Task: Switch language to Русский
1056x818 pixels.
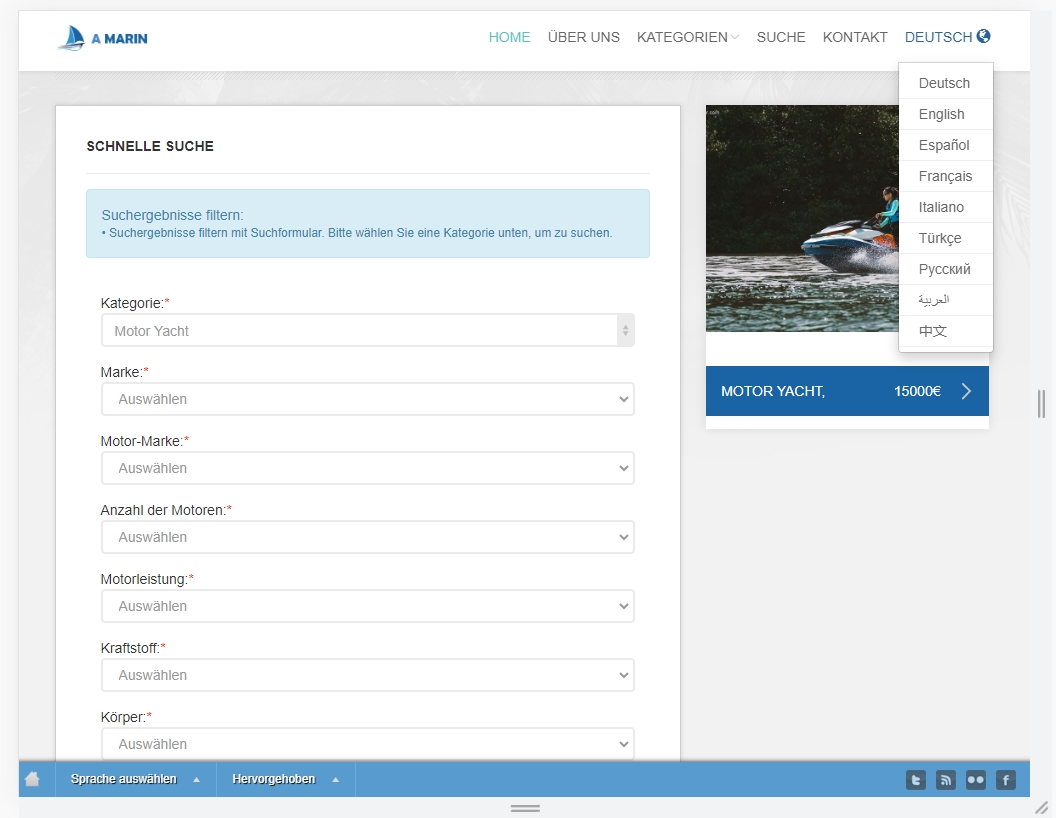Action: click(946, 269)
